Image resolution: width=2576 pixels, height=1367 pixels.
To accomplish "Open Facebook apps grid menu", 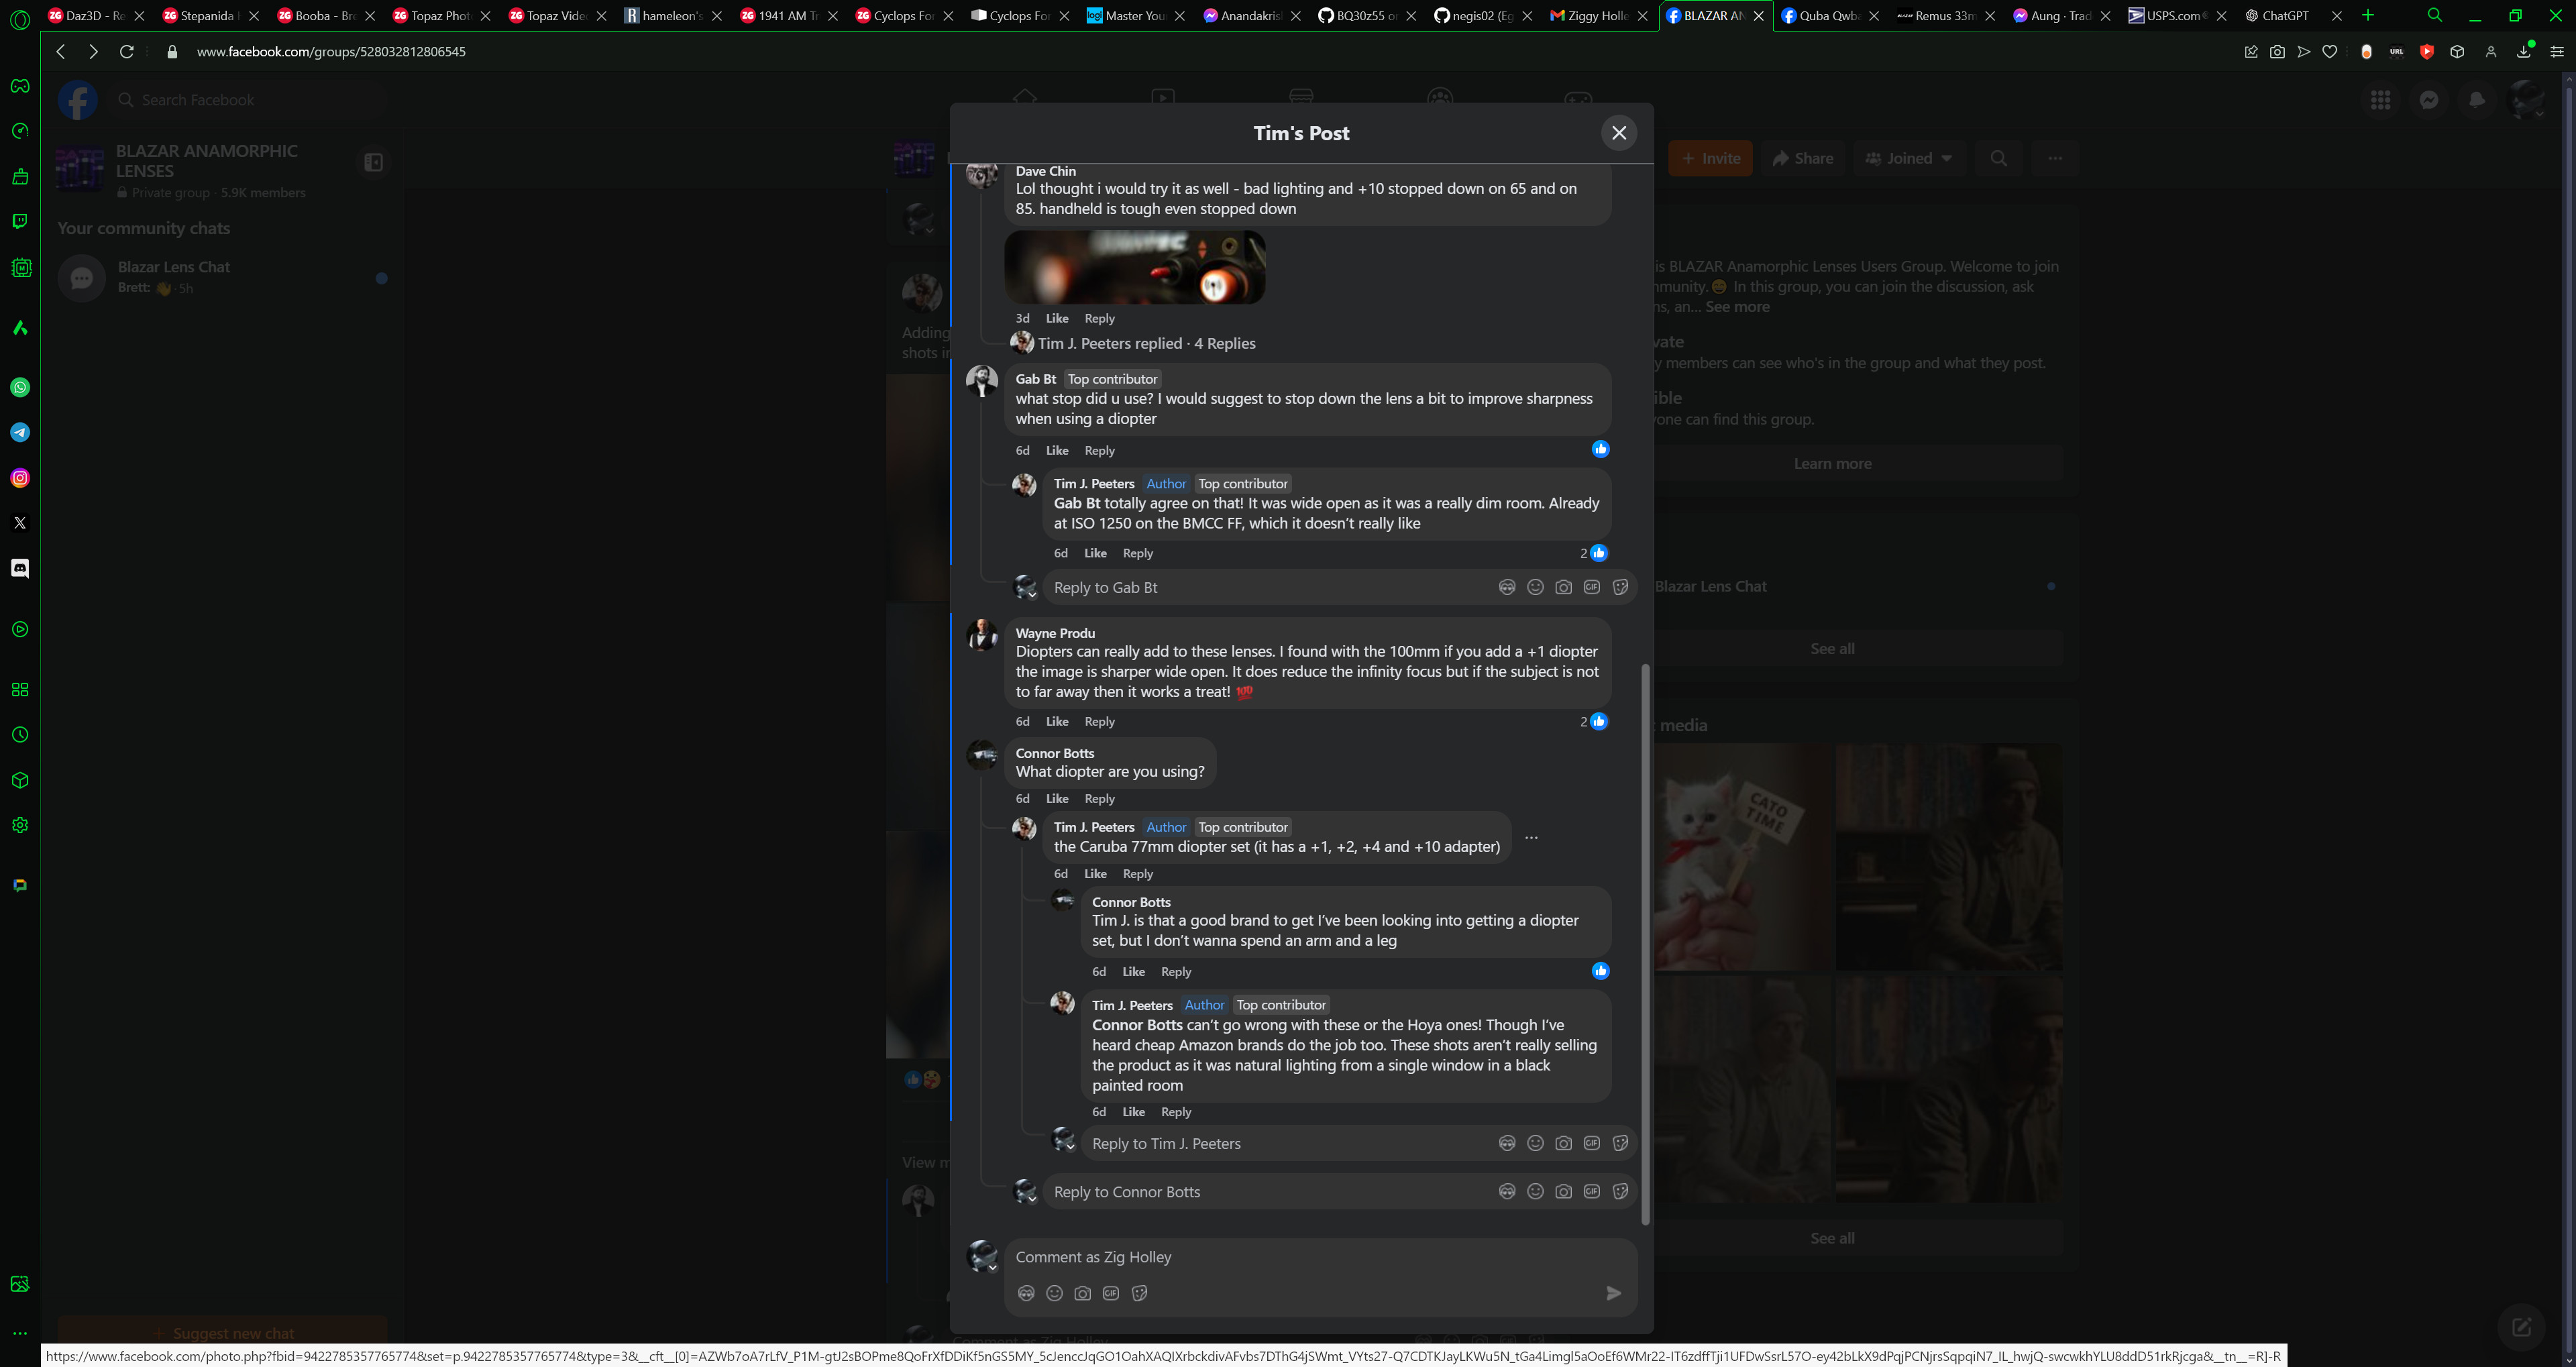I will pos(2381,99).
